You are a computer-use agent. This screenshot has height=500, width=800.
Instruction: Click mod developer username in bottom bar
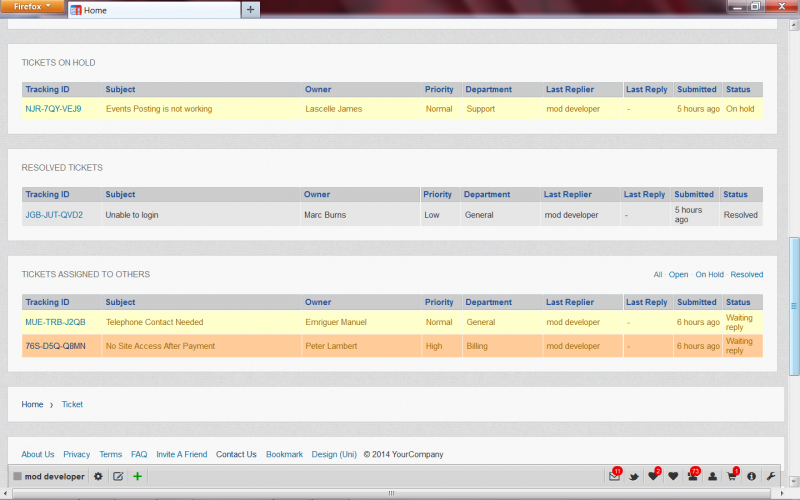(55, 477)
